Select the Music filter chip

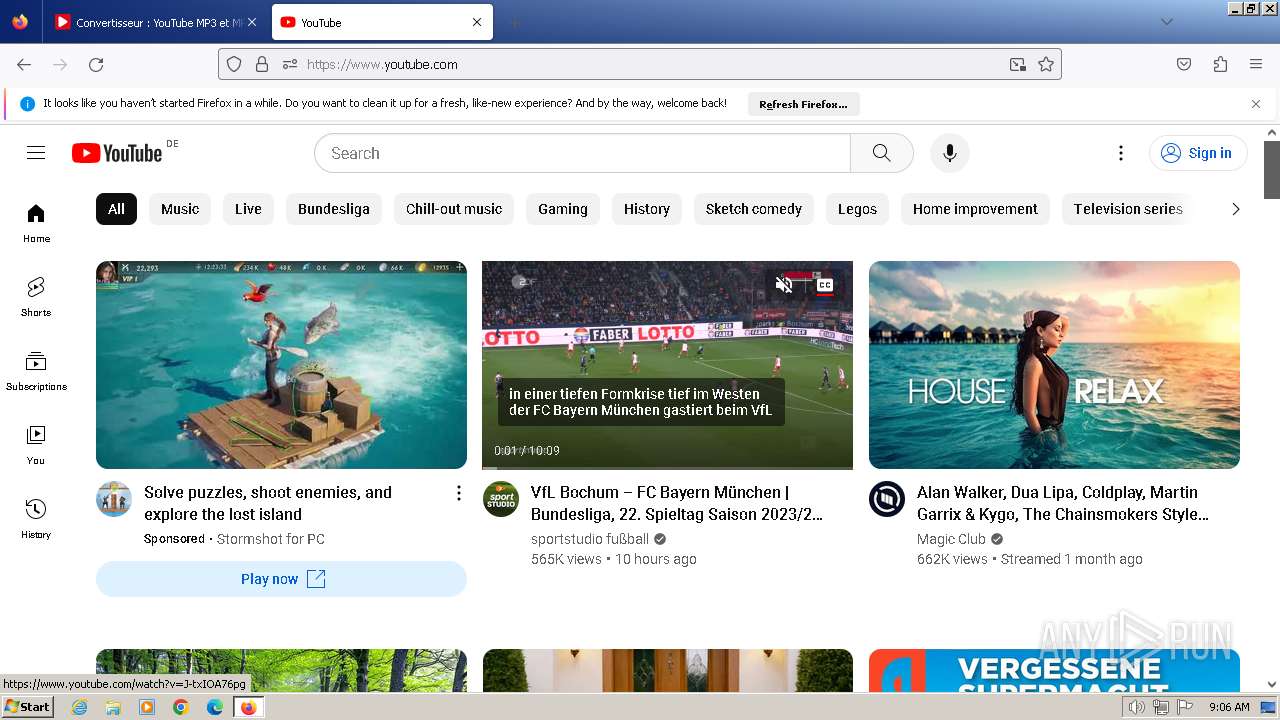[x=180, y=209]
